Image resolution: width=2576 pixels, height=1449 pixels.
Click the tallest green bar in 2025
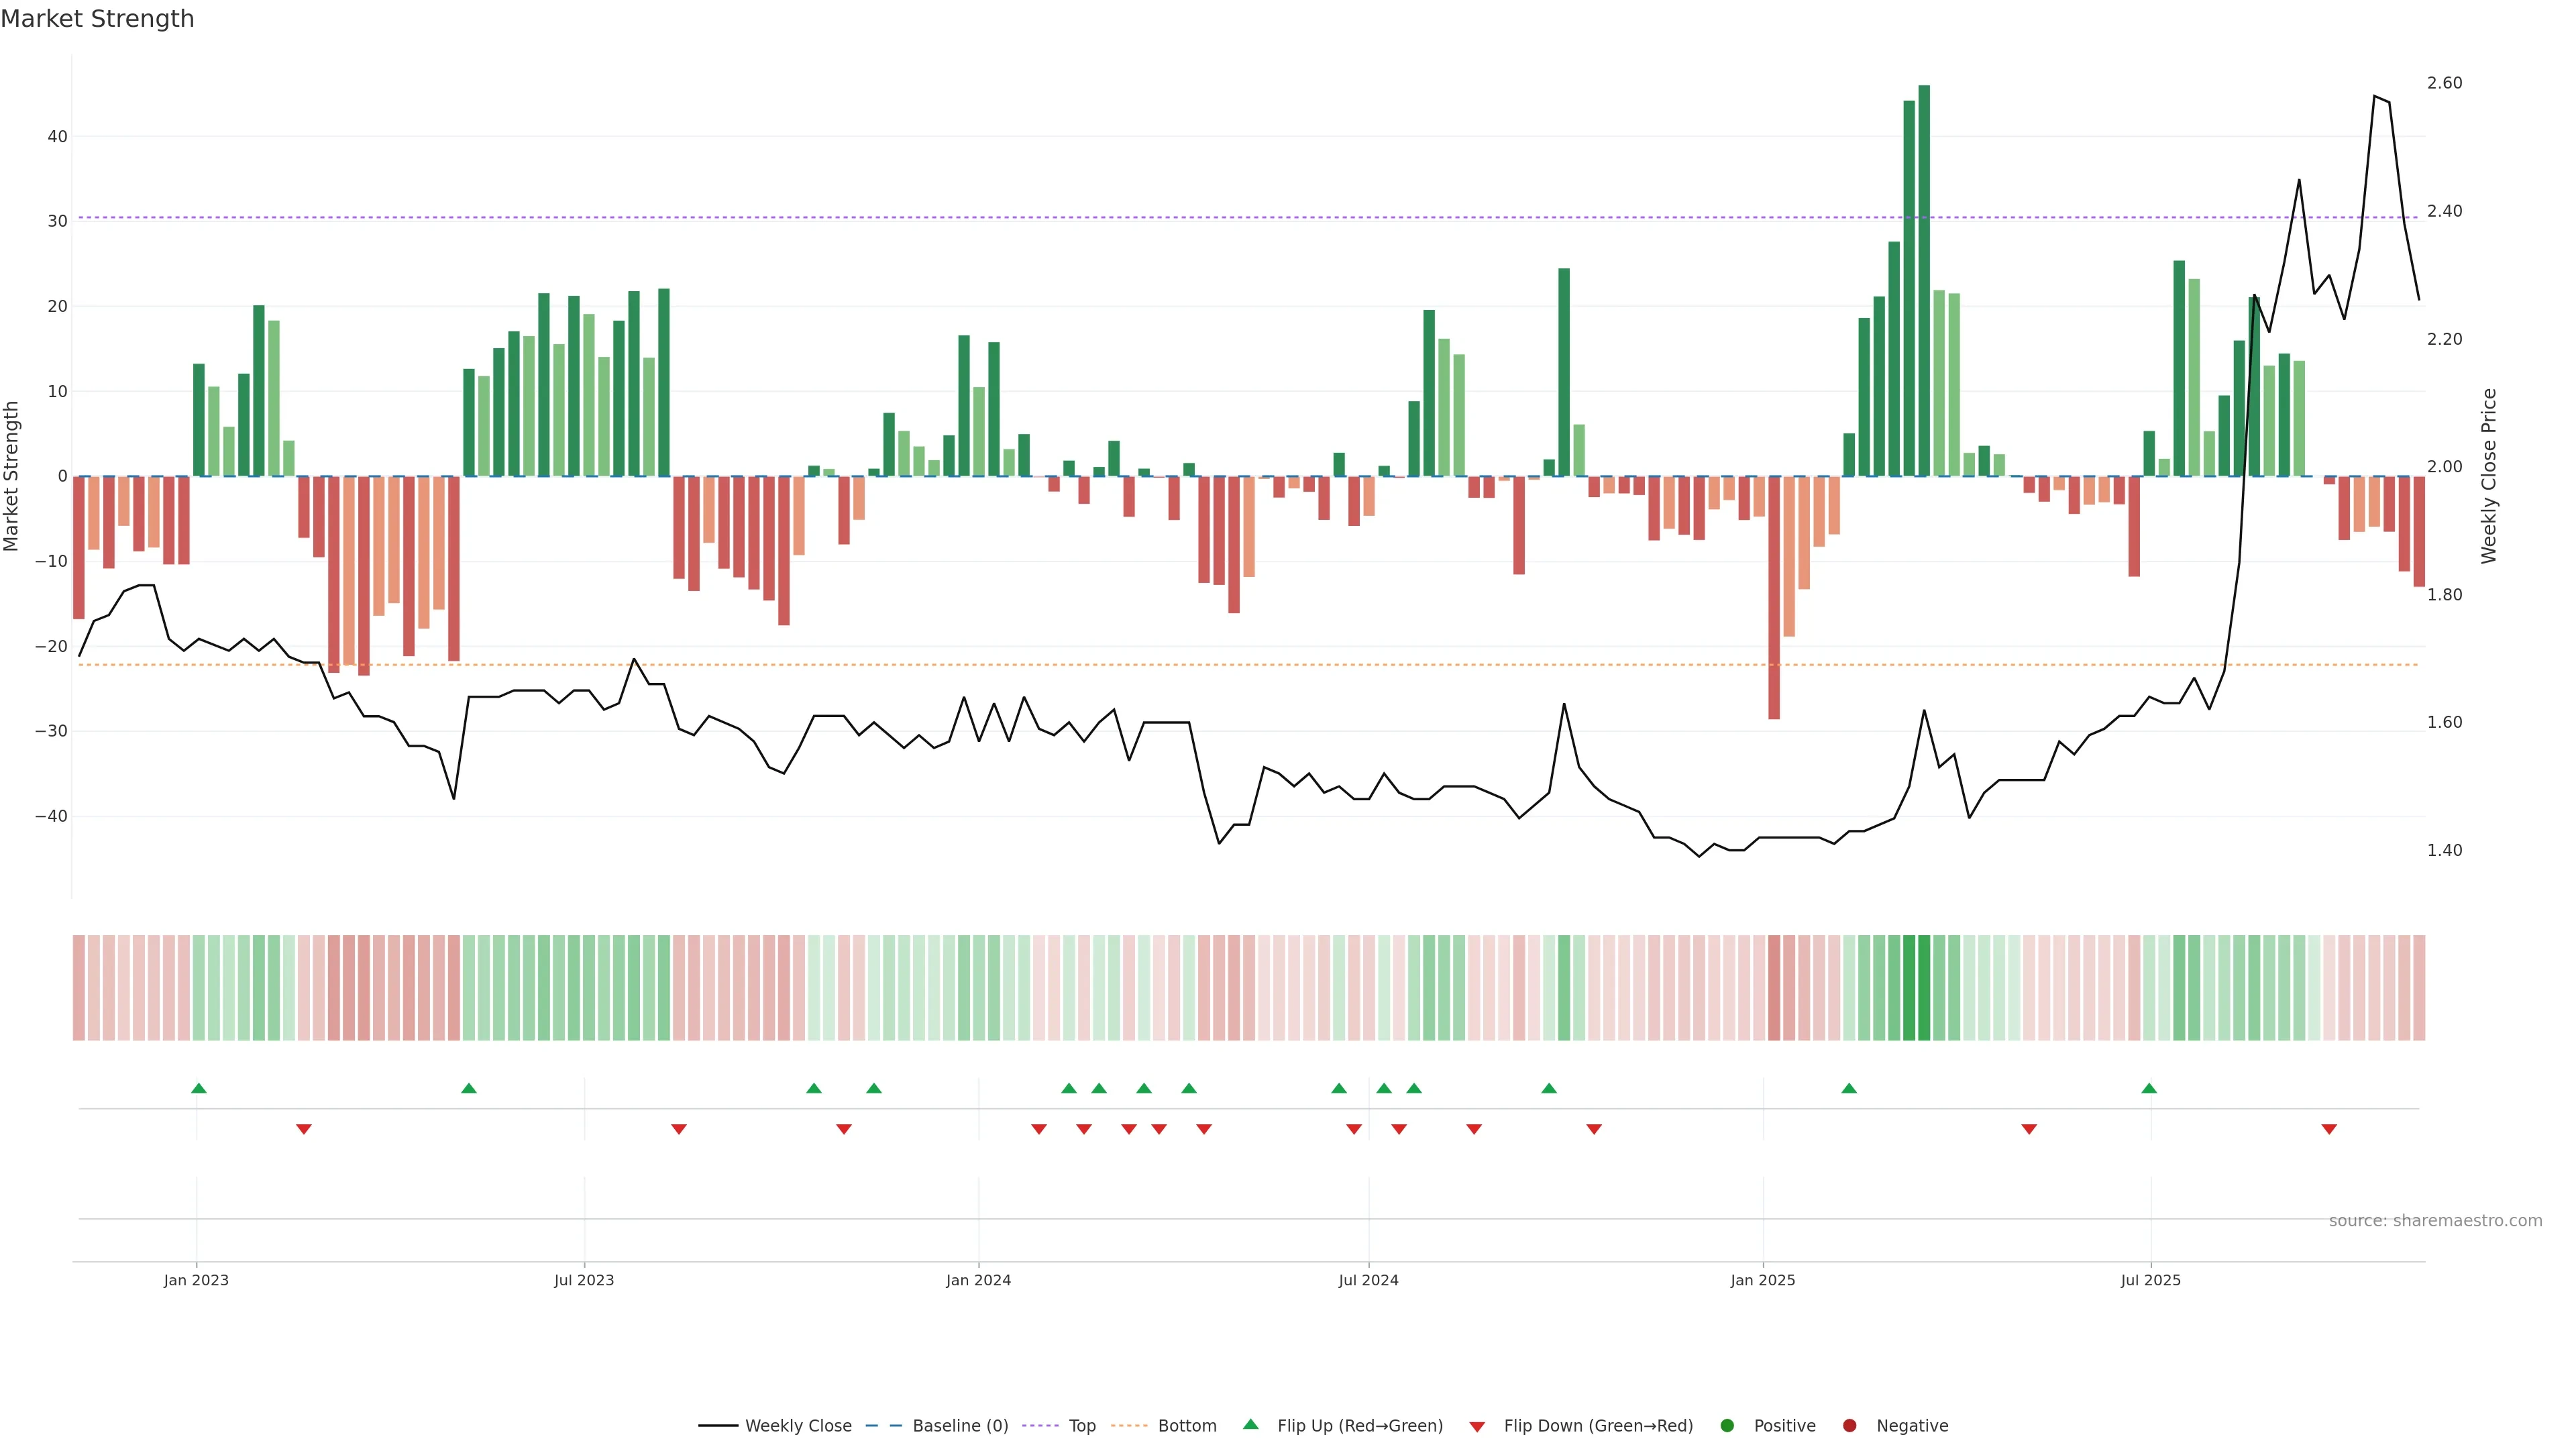tap(1924, 280)
